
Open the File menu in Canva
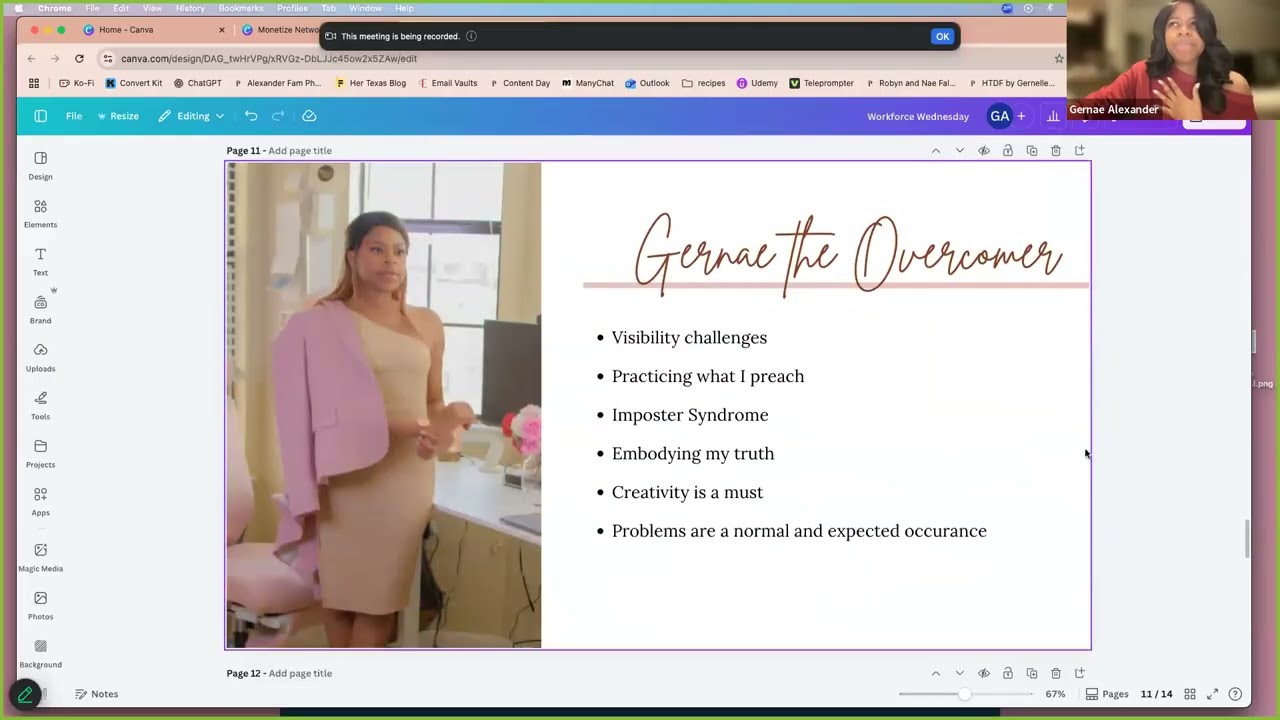(x=74, y=116)
